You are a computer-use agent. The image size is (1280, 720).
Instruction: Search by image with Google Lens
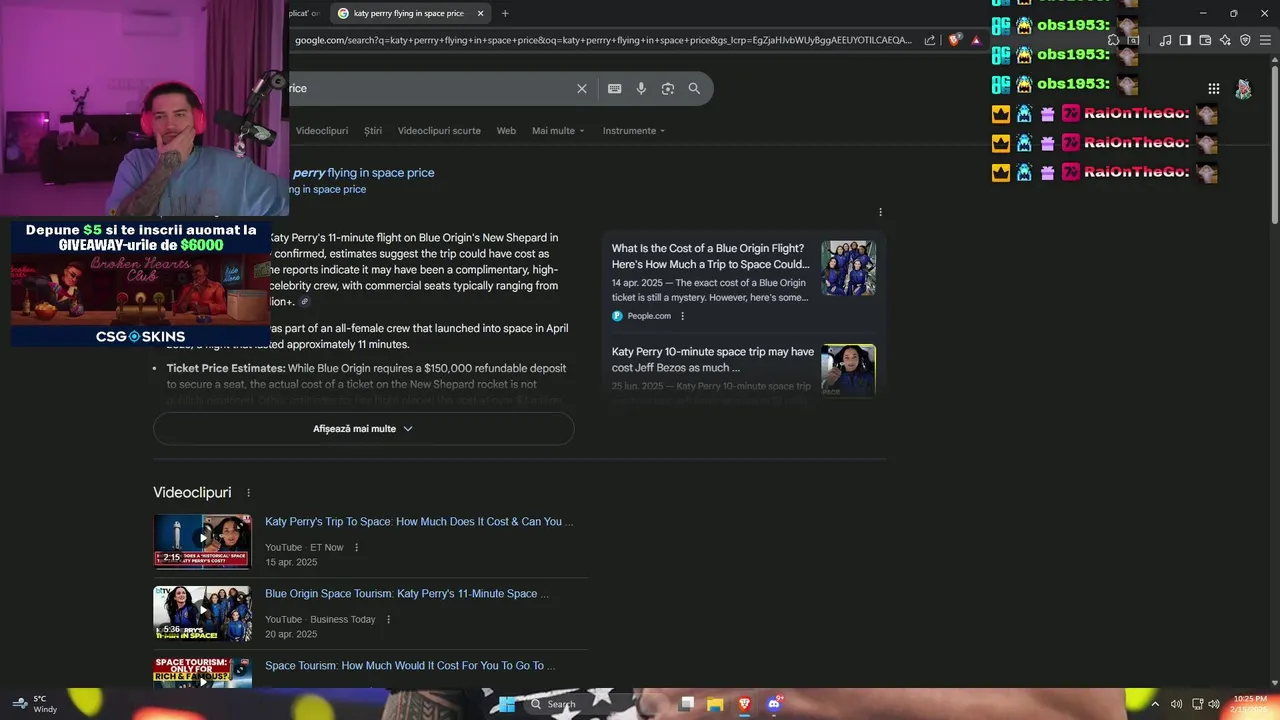click(668, 88)
